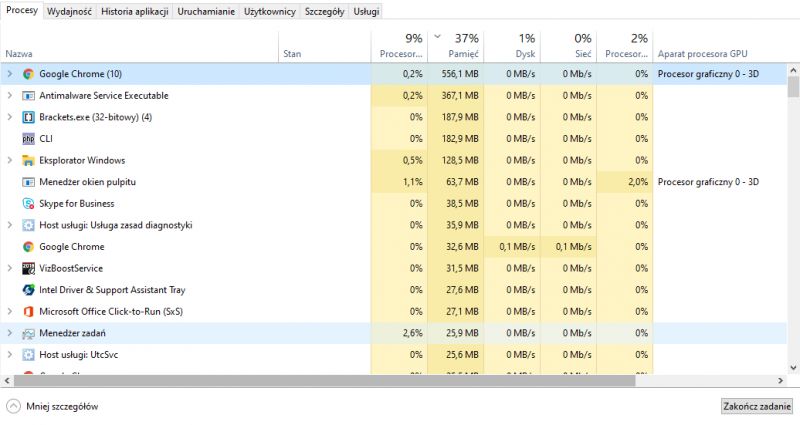Click the 2,0% GPU value

(x=638, y=182)
